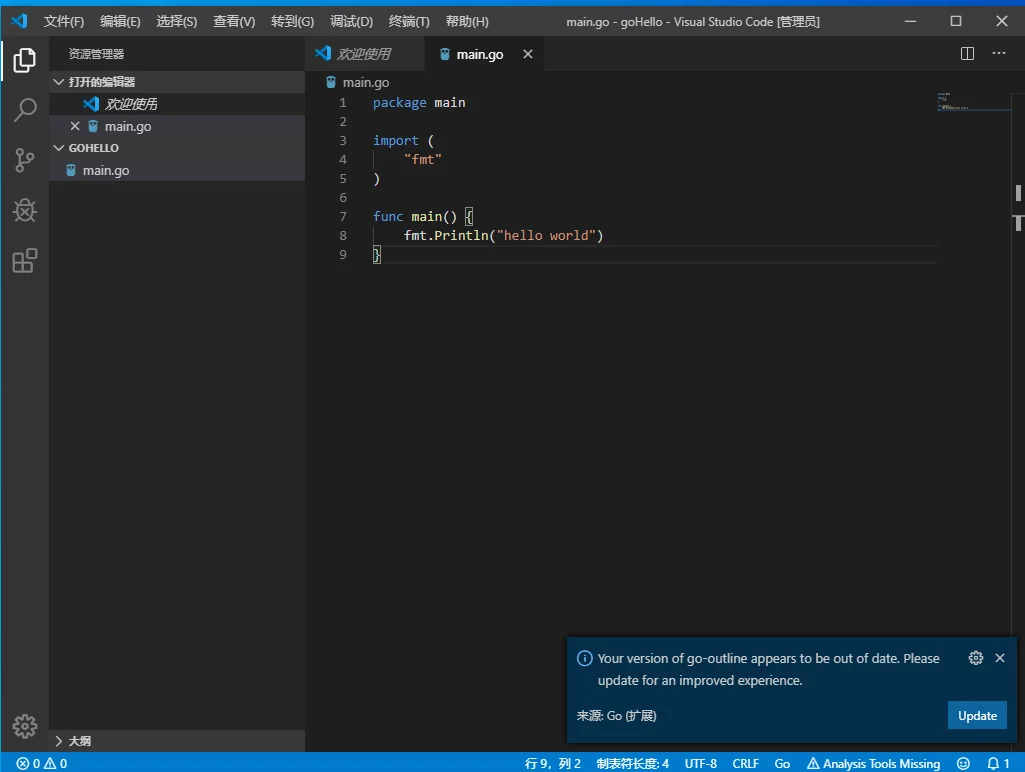1025x772 pixels.
Task: Open the Explorer view in activity bar
Action: pos(24,60)
